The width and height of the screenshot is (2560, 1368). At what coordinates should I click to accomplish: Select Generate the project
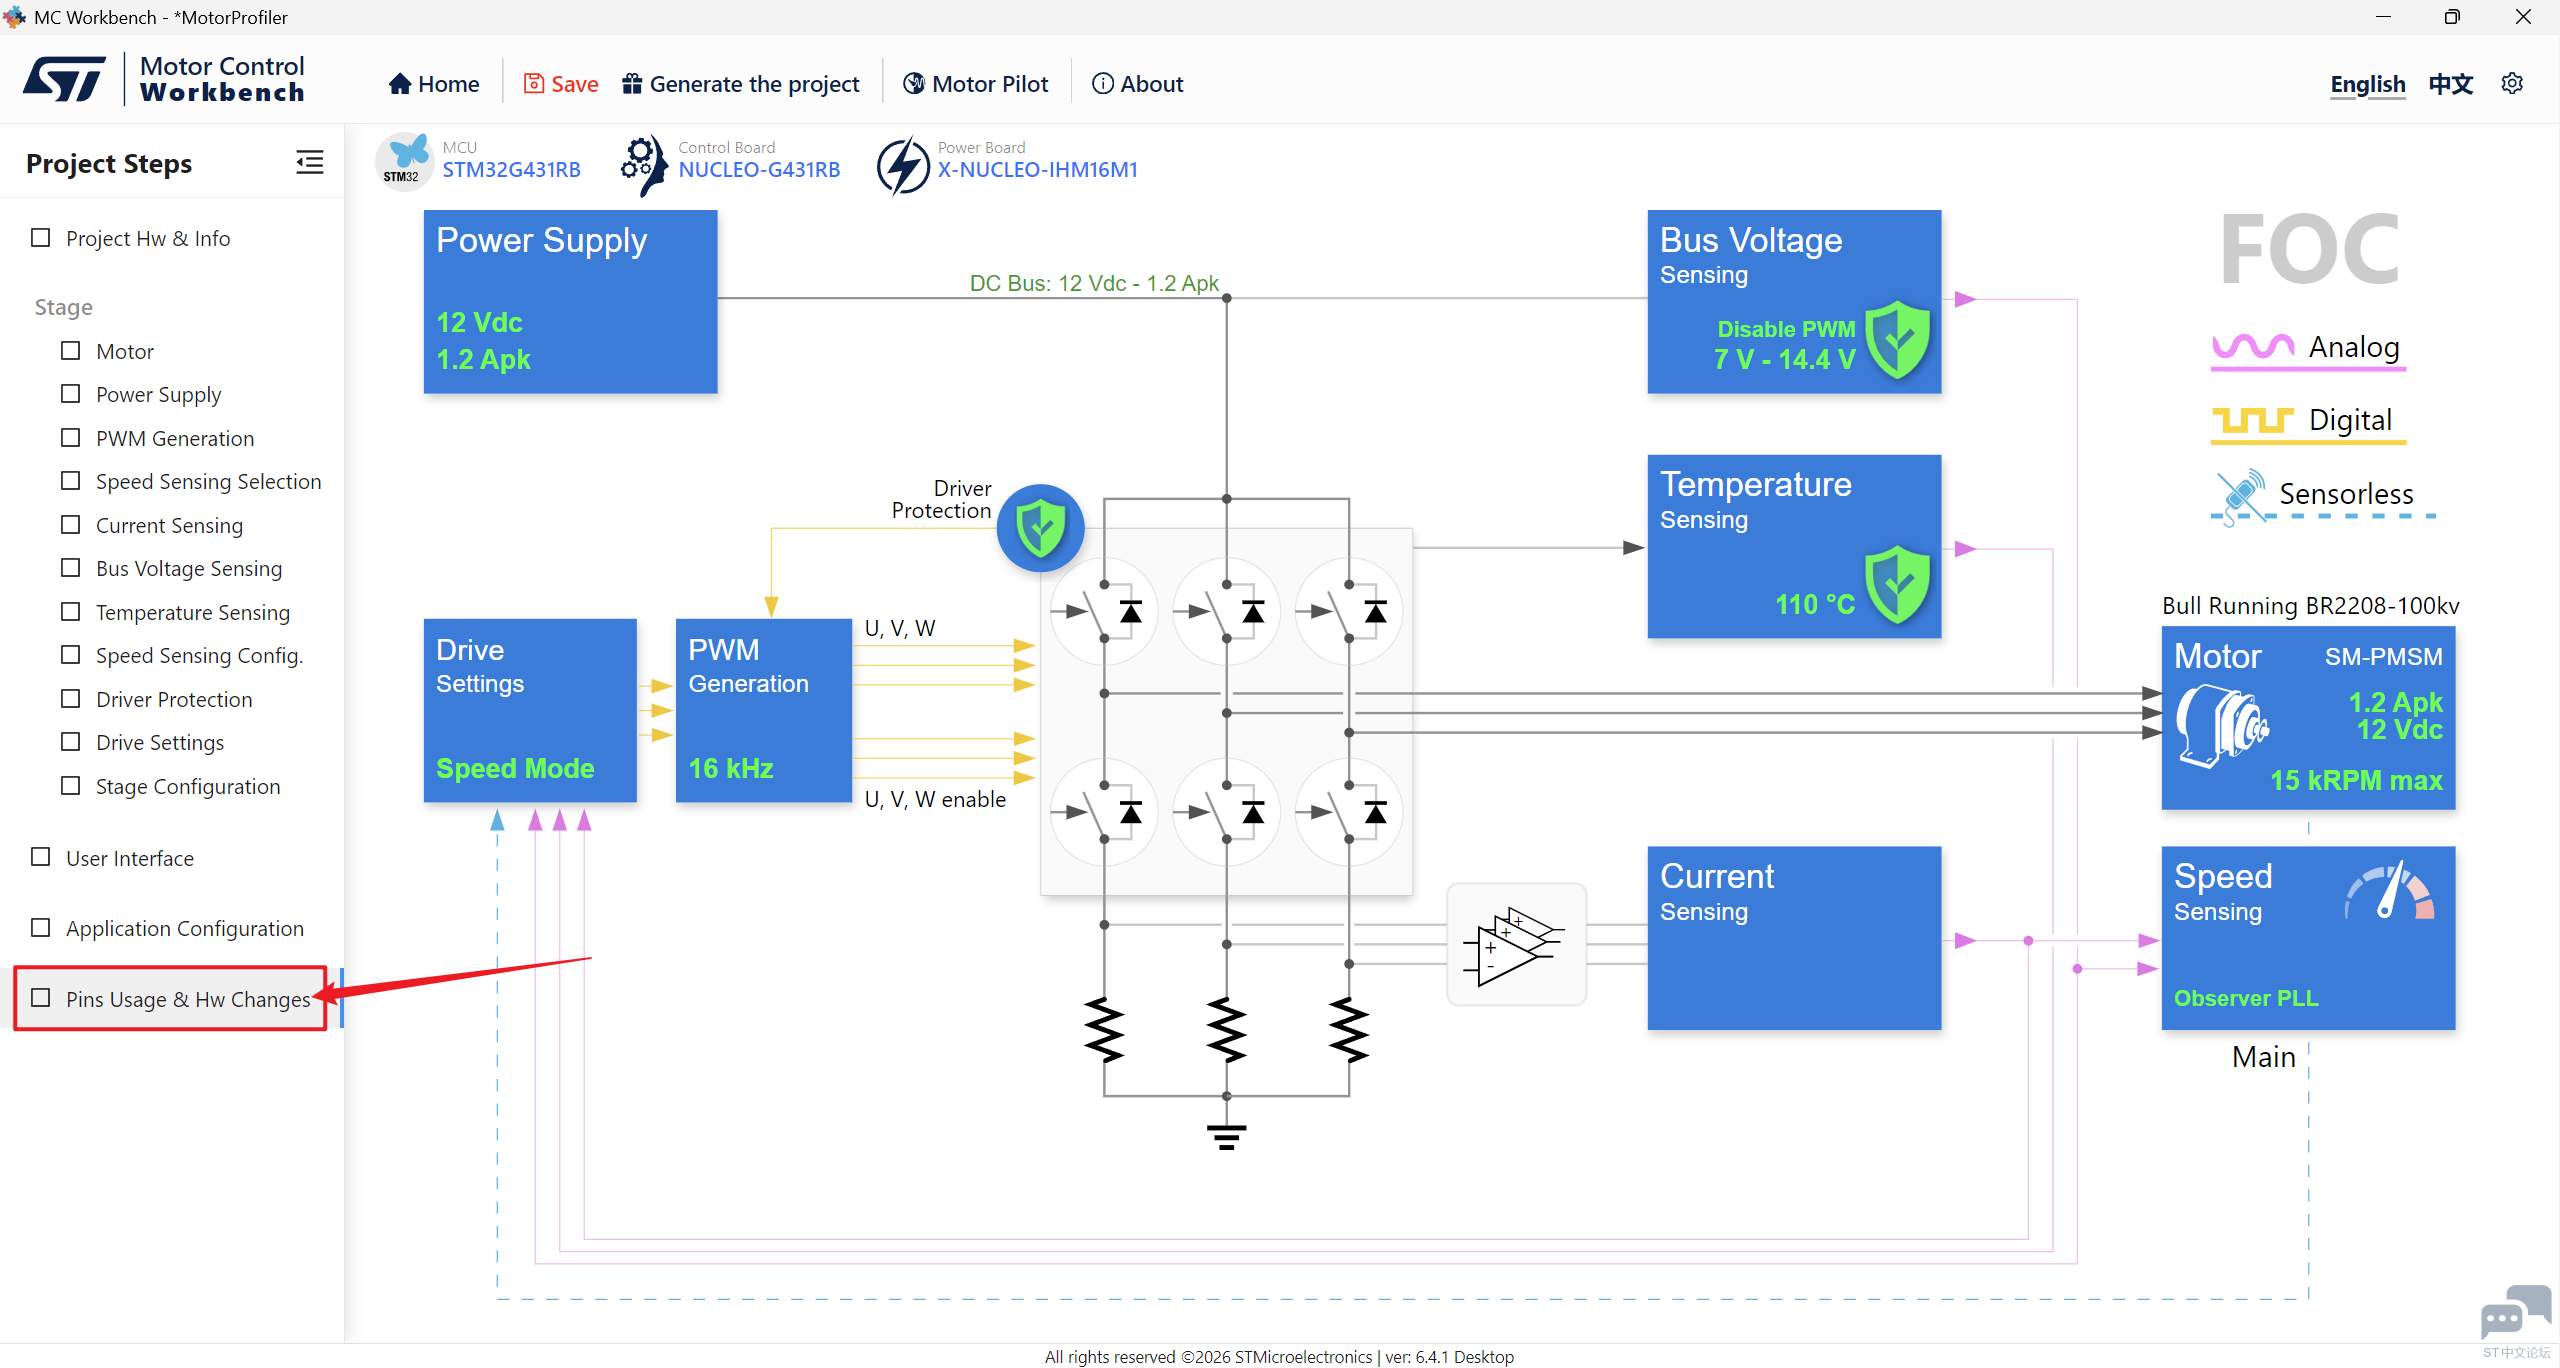[x=740, y=84]
